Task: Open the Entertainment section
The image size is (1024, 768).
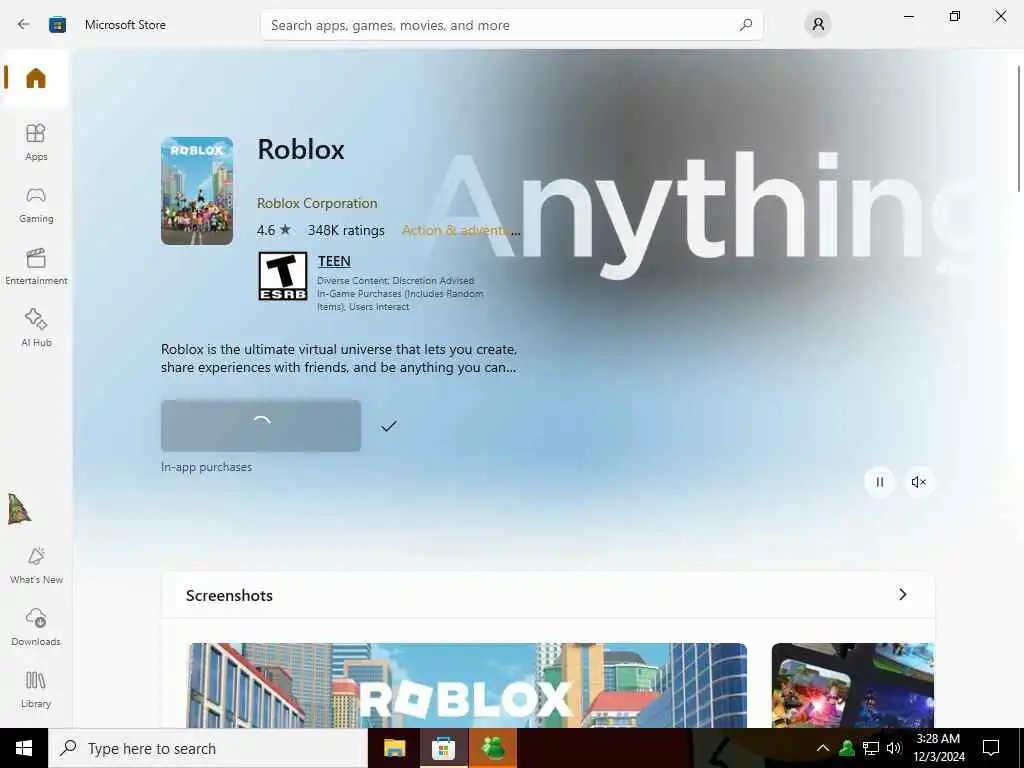Action: coord(36,266)
